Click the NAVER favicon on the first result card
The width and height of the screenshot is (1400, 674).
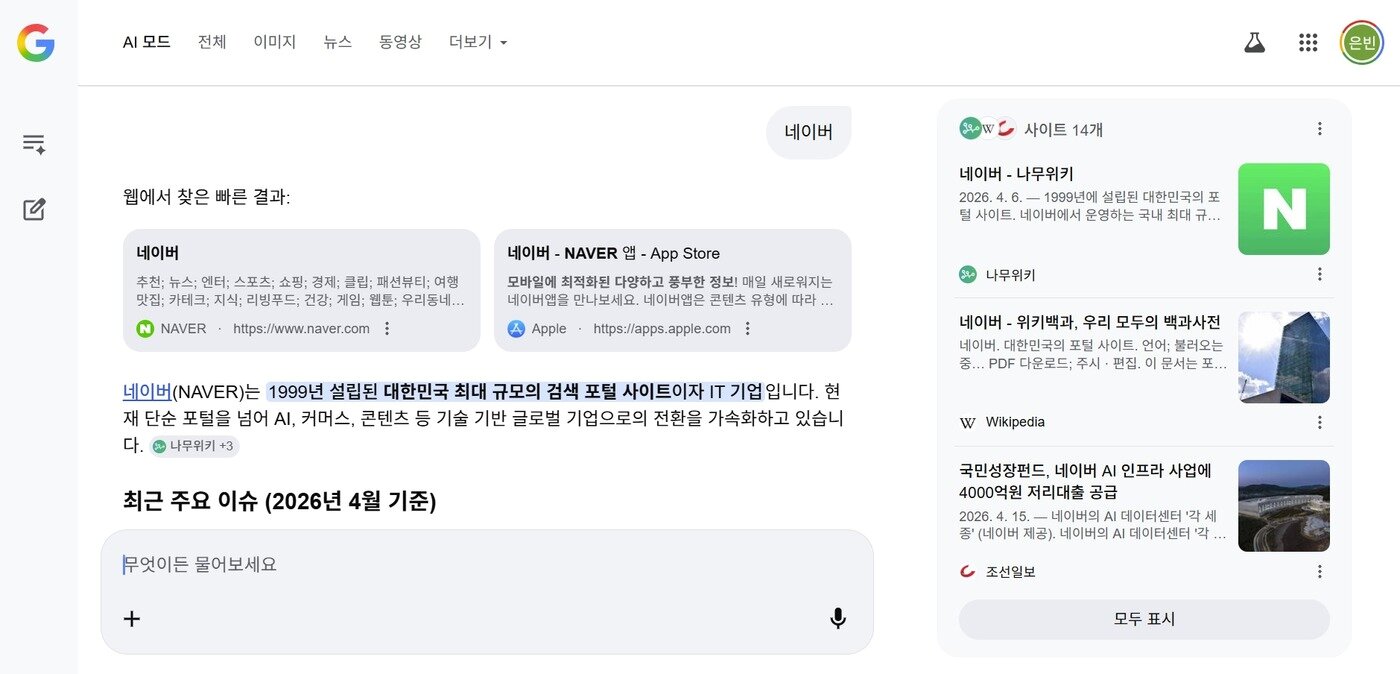pos(146,328)
